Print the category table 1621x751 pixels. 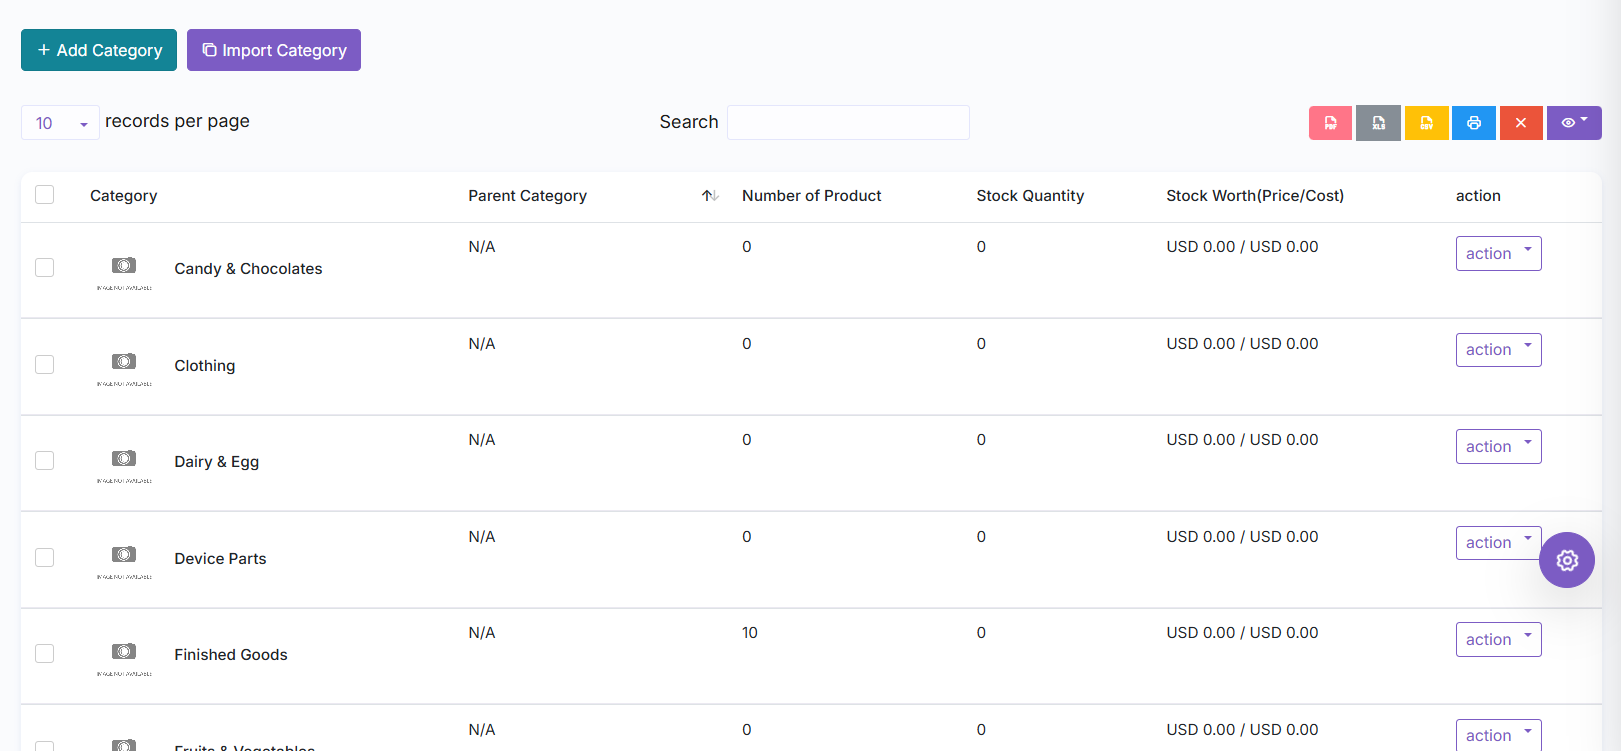(1474, 123)
